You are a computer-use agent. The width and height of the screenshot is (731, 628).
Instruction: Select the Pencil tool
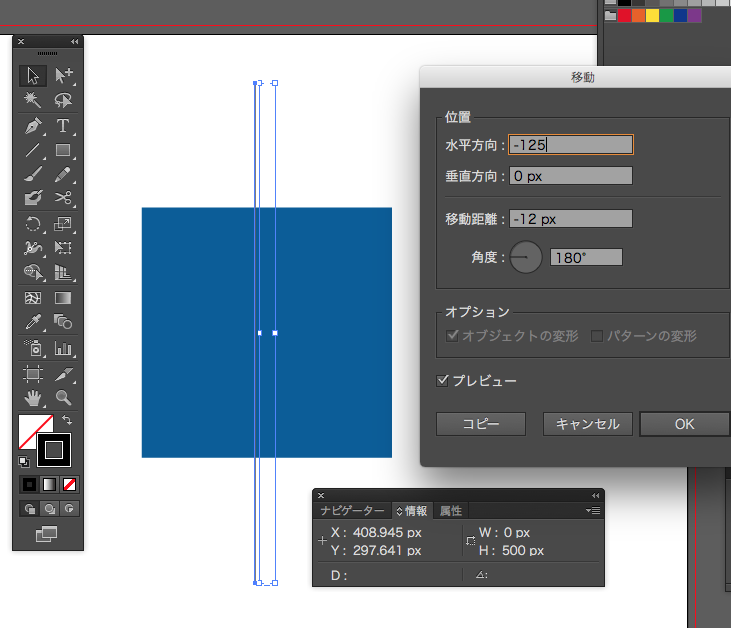[63, 174]
